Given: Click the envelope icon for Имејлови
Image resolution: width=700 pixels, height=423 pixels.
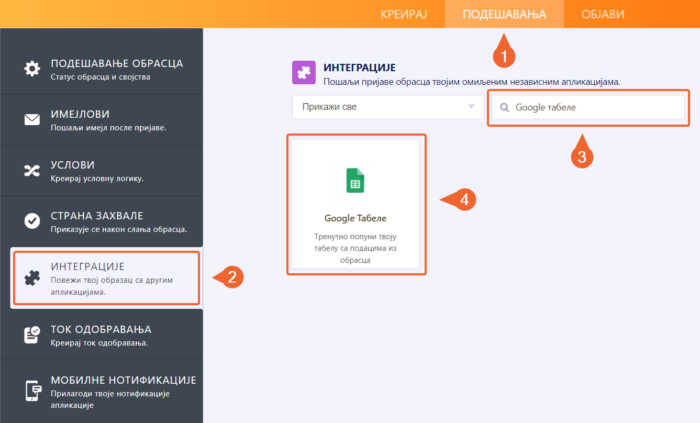Looking at the screenshot, I should point(32,120).
